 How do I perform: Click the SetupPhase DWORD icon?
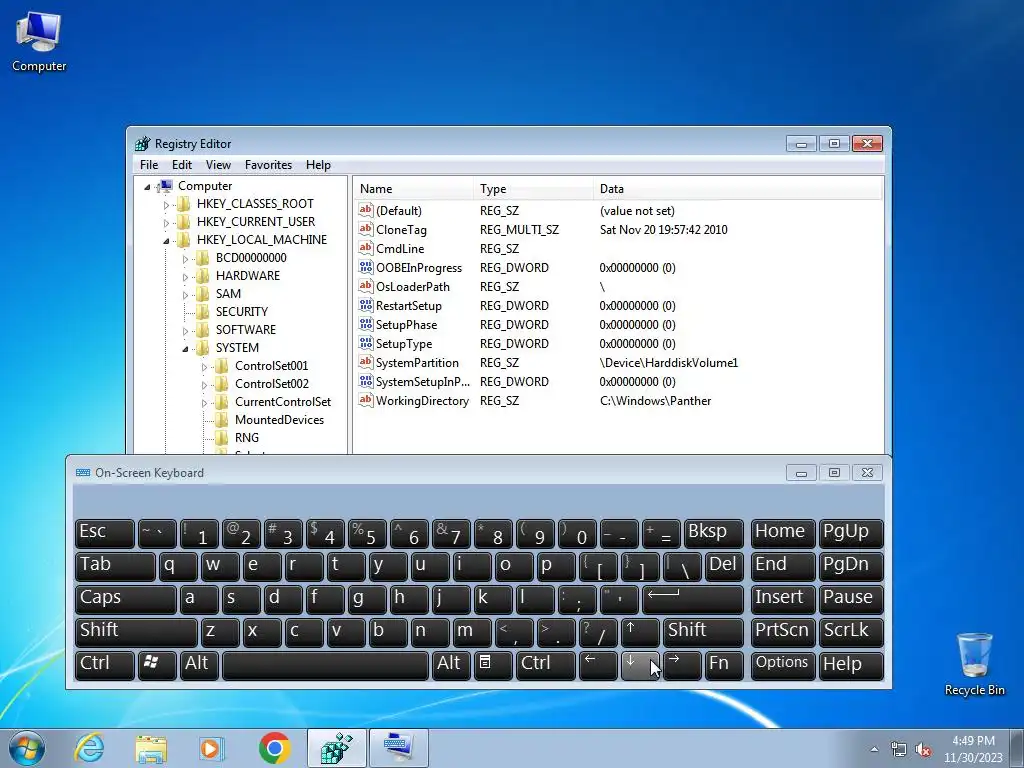coord(365,324)
